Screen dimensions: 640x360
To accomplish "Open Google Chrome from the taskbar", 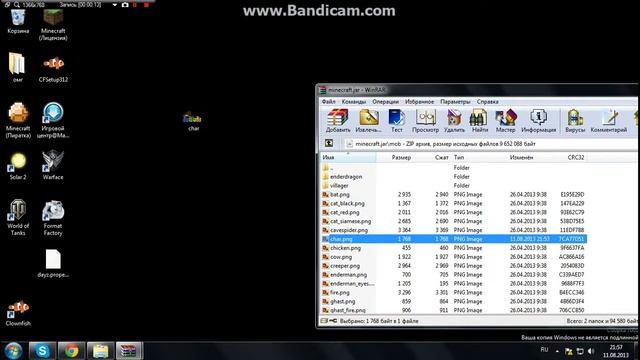I will click(71, 351).
